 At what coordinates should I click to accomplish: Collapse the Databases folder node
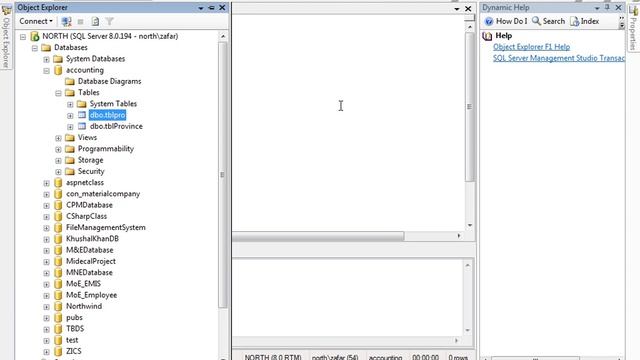(35, 48)
